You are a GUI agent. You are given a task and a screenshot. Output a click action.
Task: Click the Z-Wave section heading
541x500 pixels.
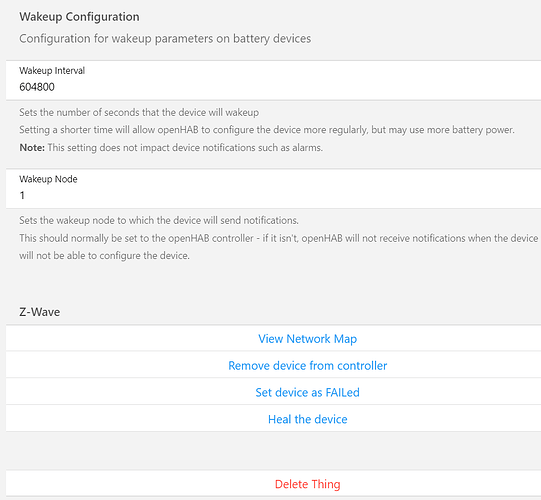(40, 312)
